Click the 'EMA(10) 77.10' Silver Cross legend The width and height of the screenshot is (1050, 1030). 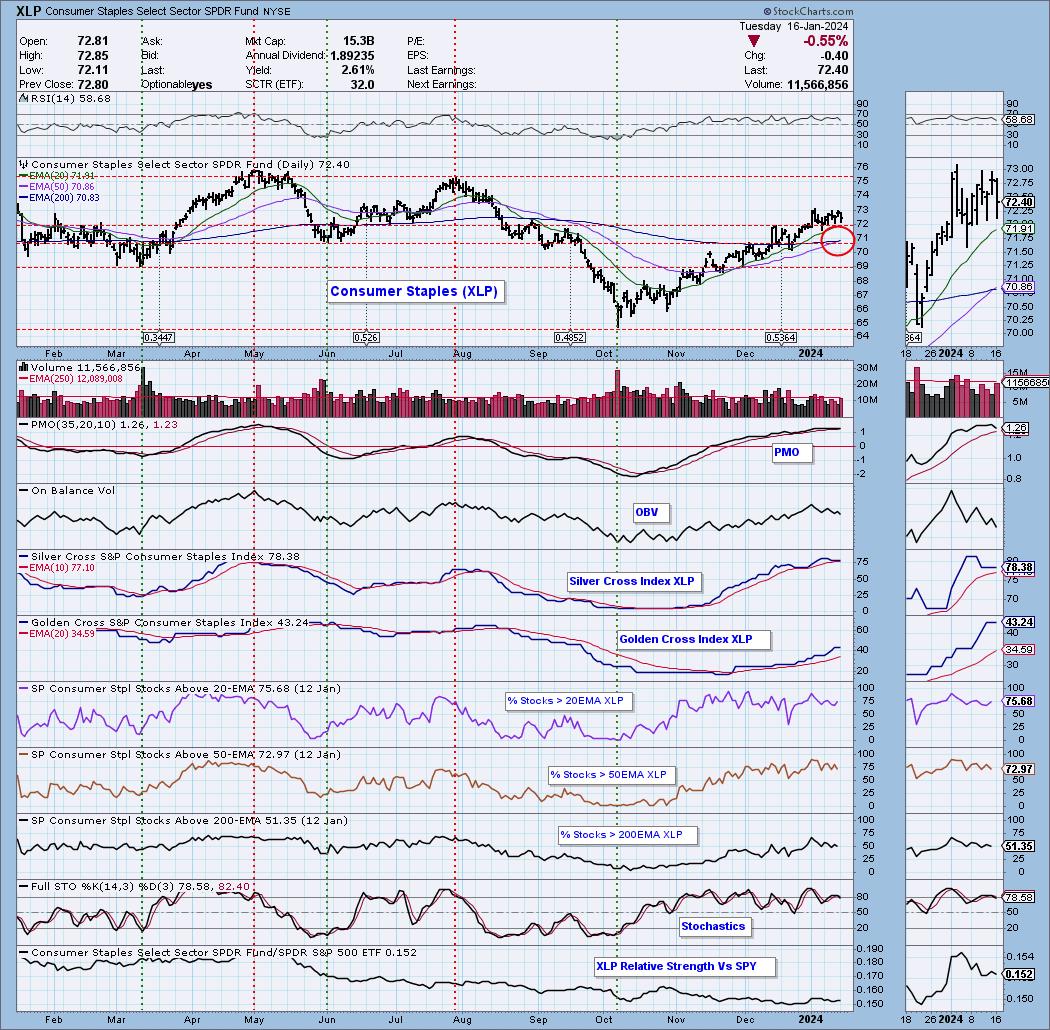click(x=57, y=568)
